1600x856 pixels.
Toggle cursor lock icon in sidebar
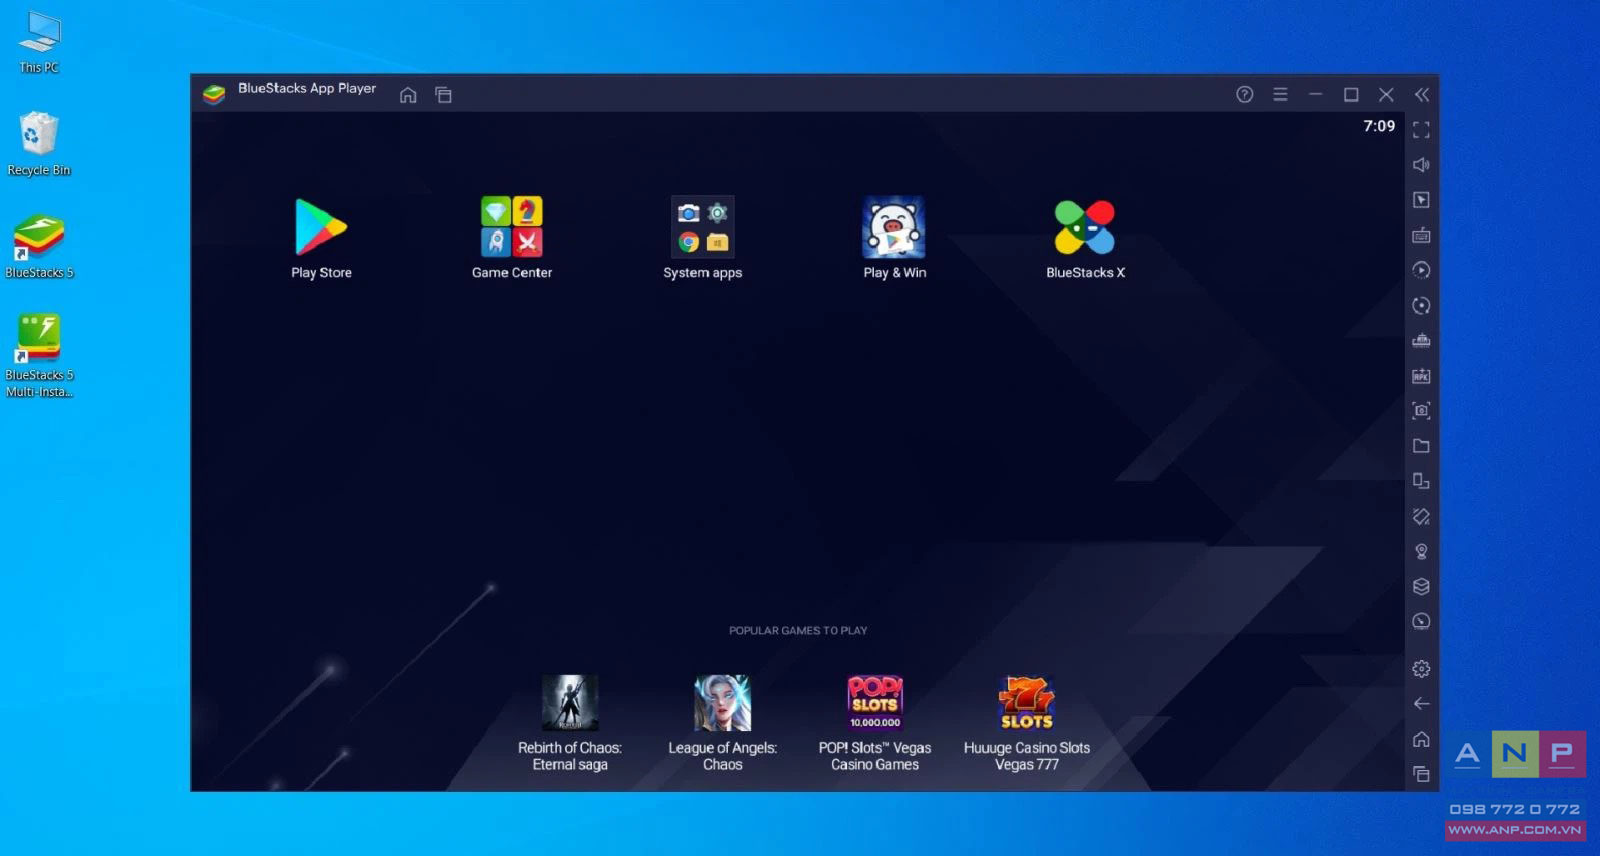tap(1421, 200)
